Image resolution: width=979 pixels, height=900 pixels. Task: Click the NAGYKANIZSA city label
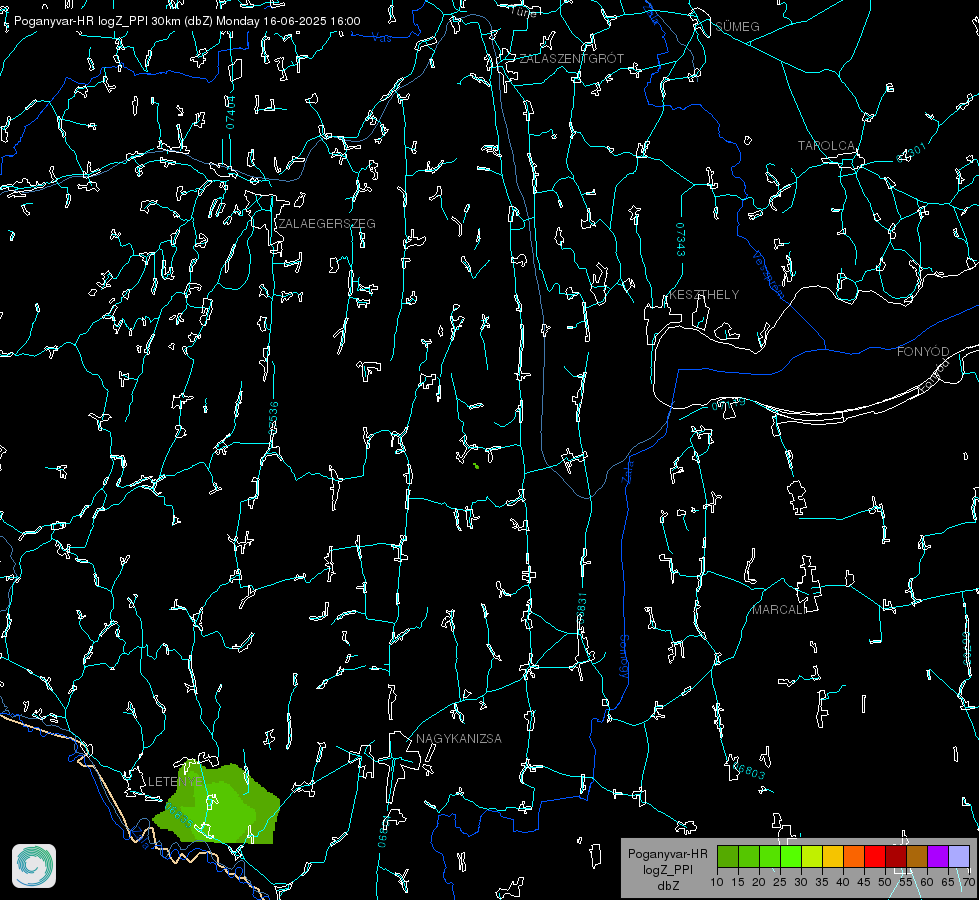tap(459, 738)
